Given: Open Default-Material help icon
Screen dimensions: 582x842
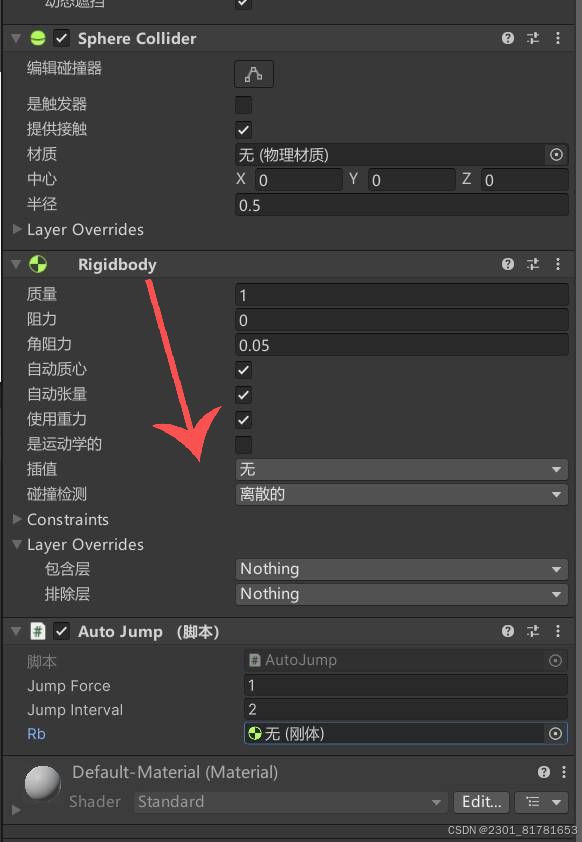Looking at the screenshot, I should point(543,772).
